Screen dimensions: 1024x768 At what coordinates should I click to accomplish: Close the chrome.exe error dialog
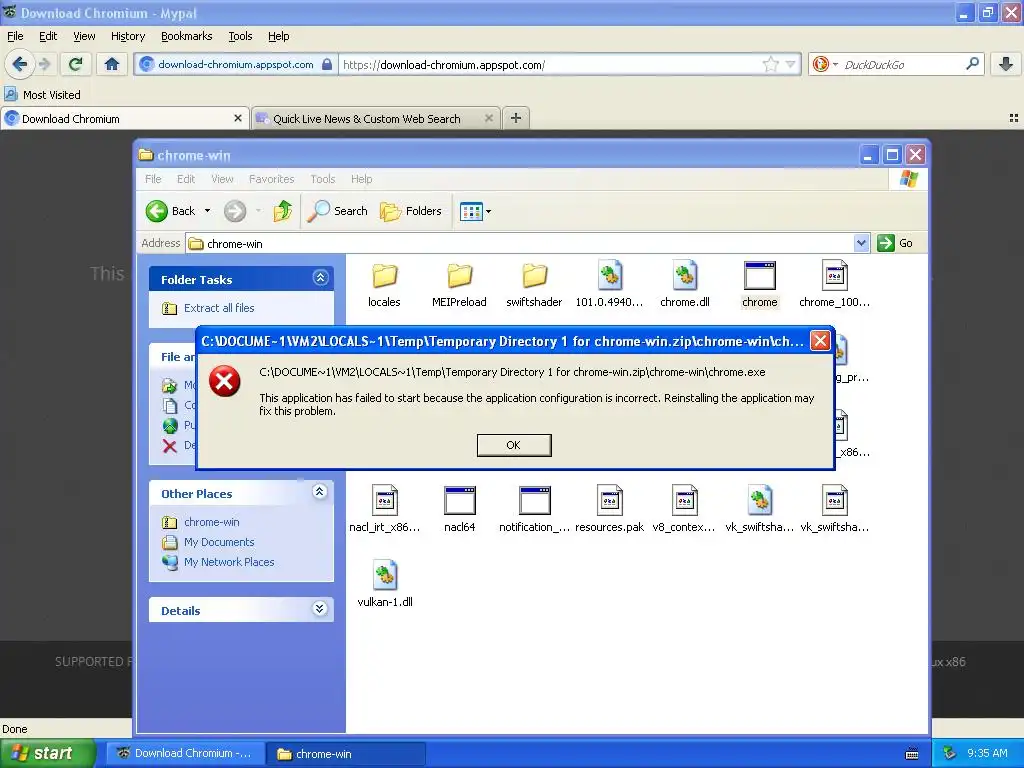click(x=820, y=340)
